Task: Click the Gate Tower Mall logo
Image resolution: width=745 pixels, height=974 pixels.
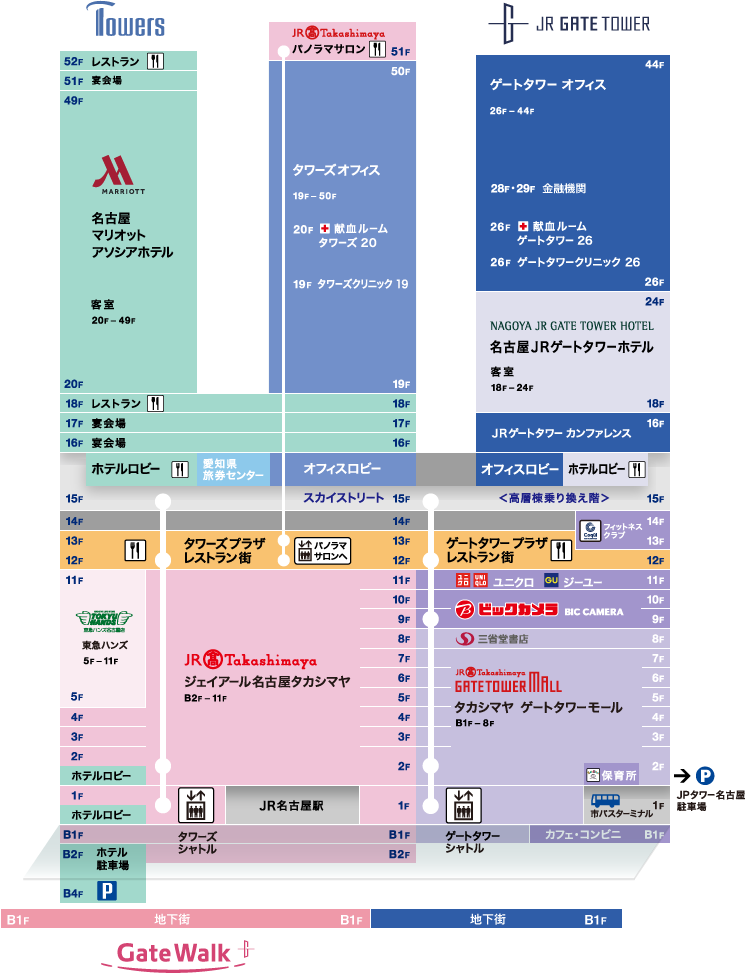Action: tap(508, 681)
